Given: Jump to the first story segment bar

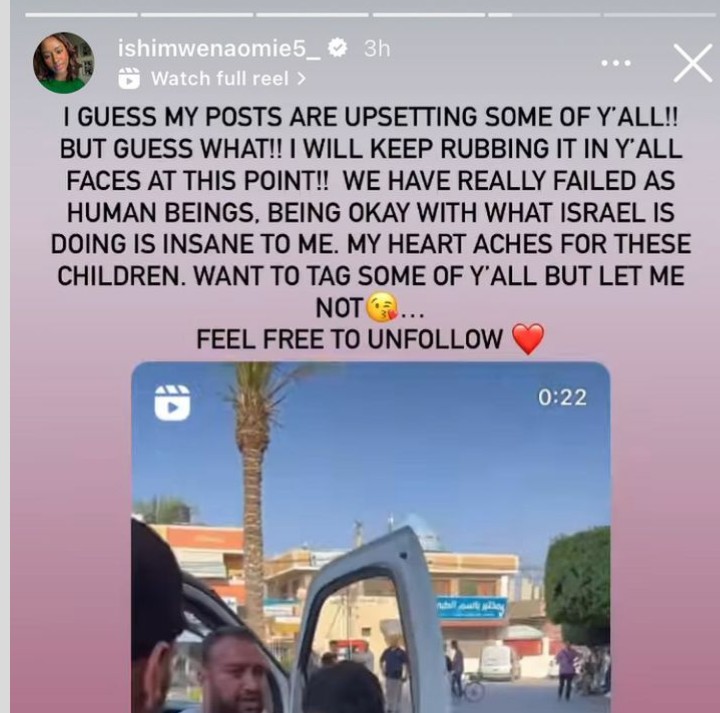Looking at the screenshot, I should [81, 15].
